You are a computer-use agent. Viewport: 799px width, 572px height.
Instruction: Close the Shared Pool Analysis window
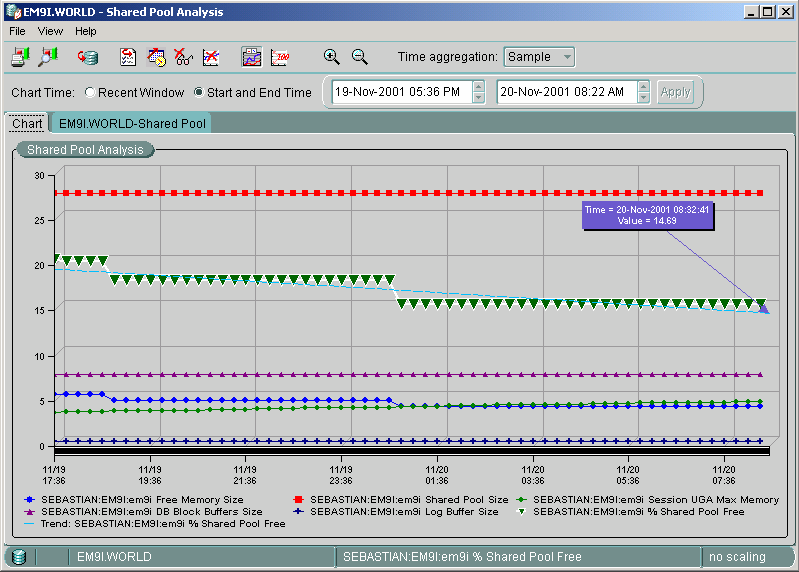(785, 11)
